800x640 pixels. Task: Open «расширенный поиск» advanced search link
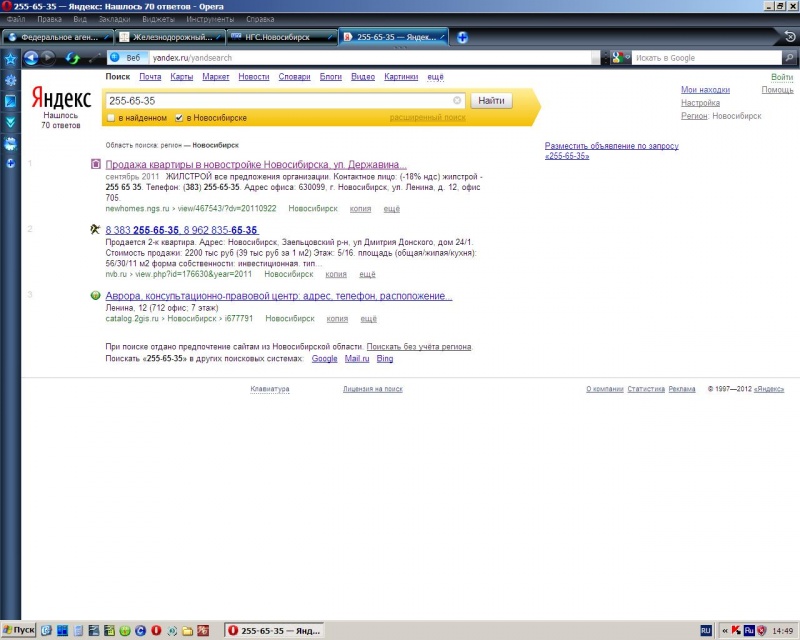(428, 117)
